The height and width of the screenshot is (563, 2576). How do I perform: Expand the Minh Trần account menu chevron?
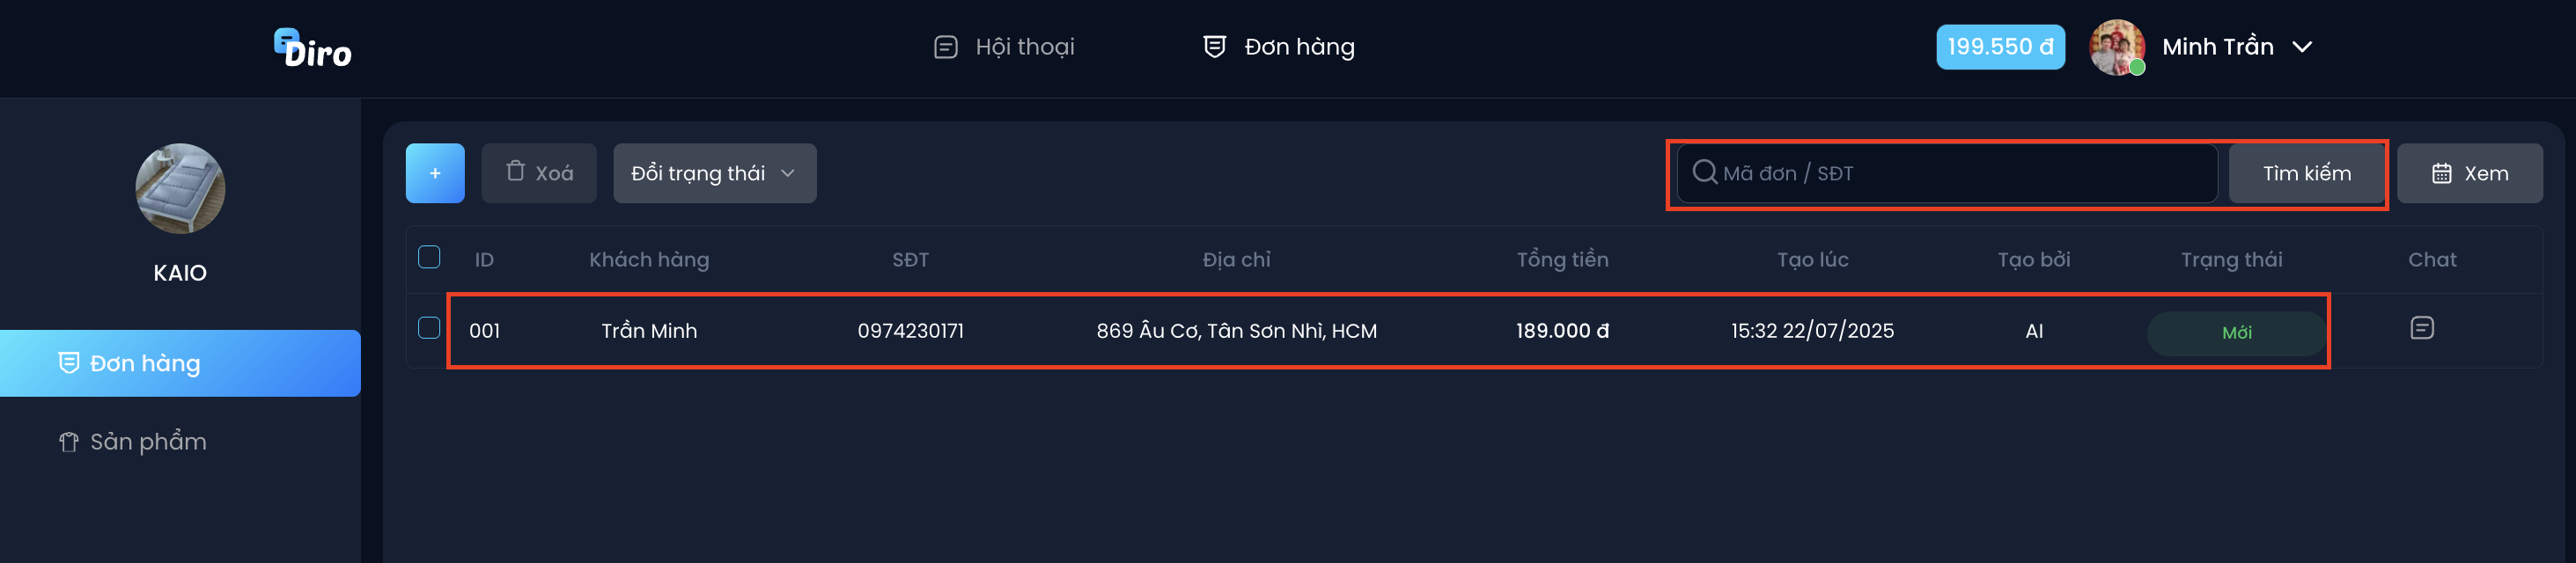point(2301,47)
